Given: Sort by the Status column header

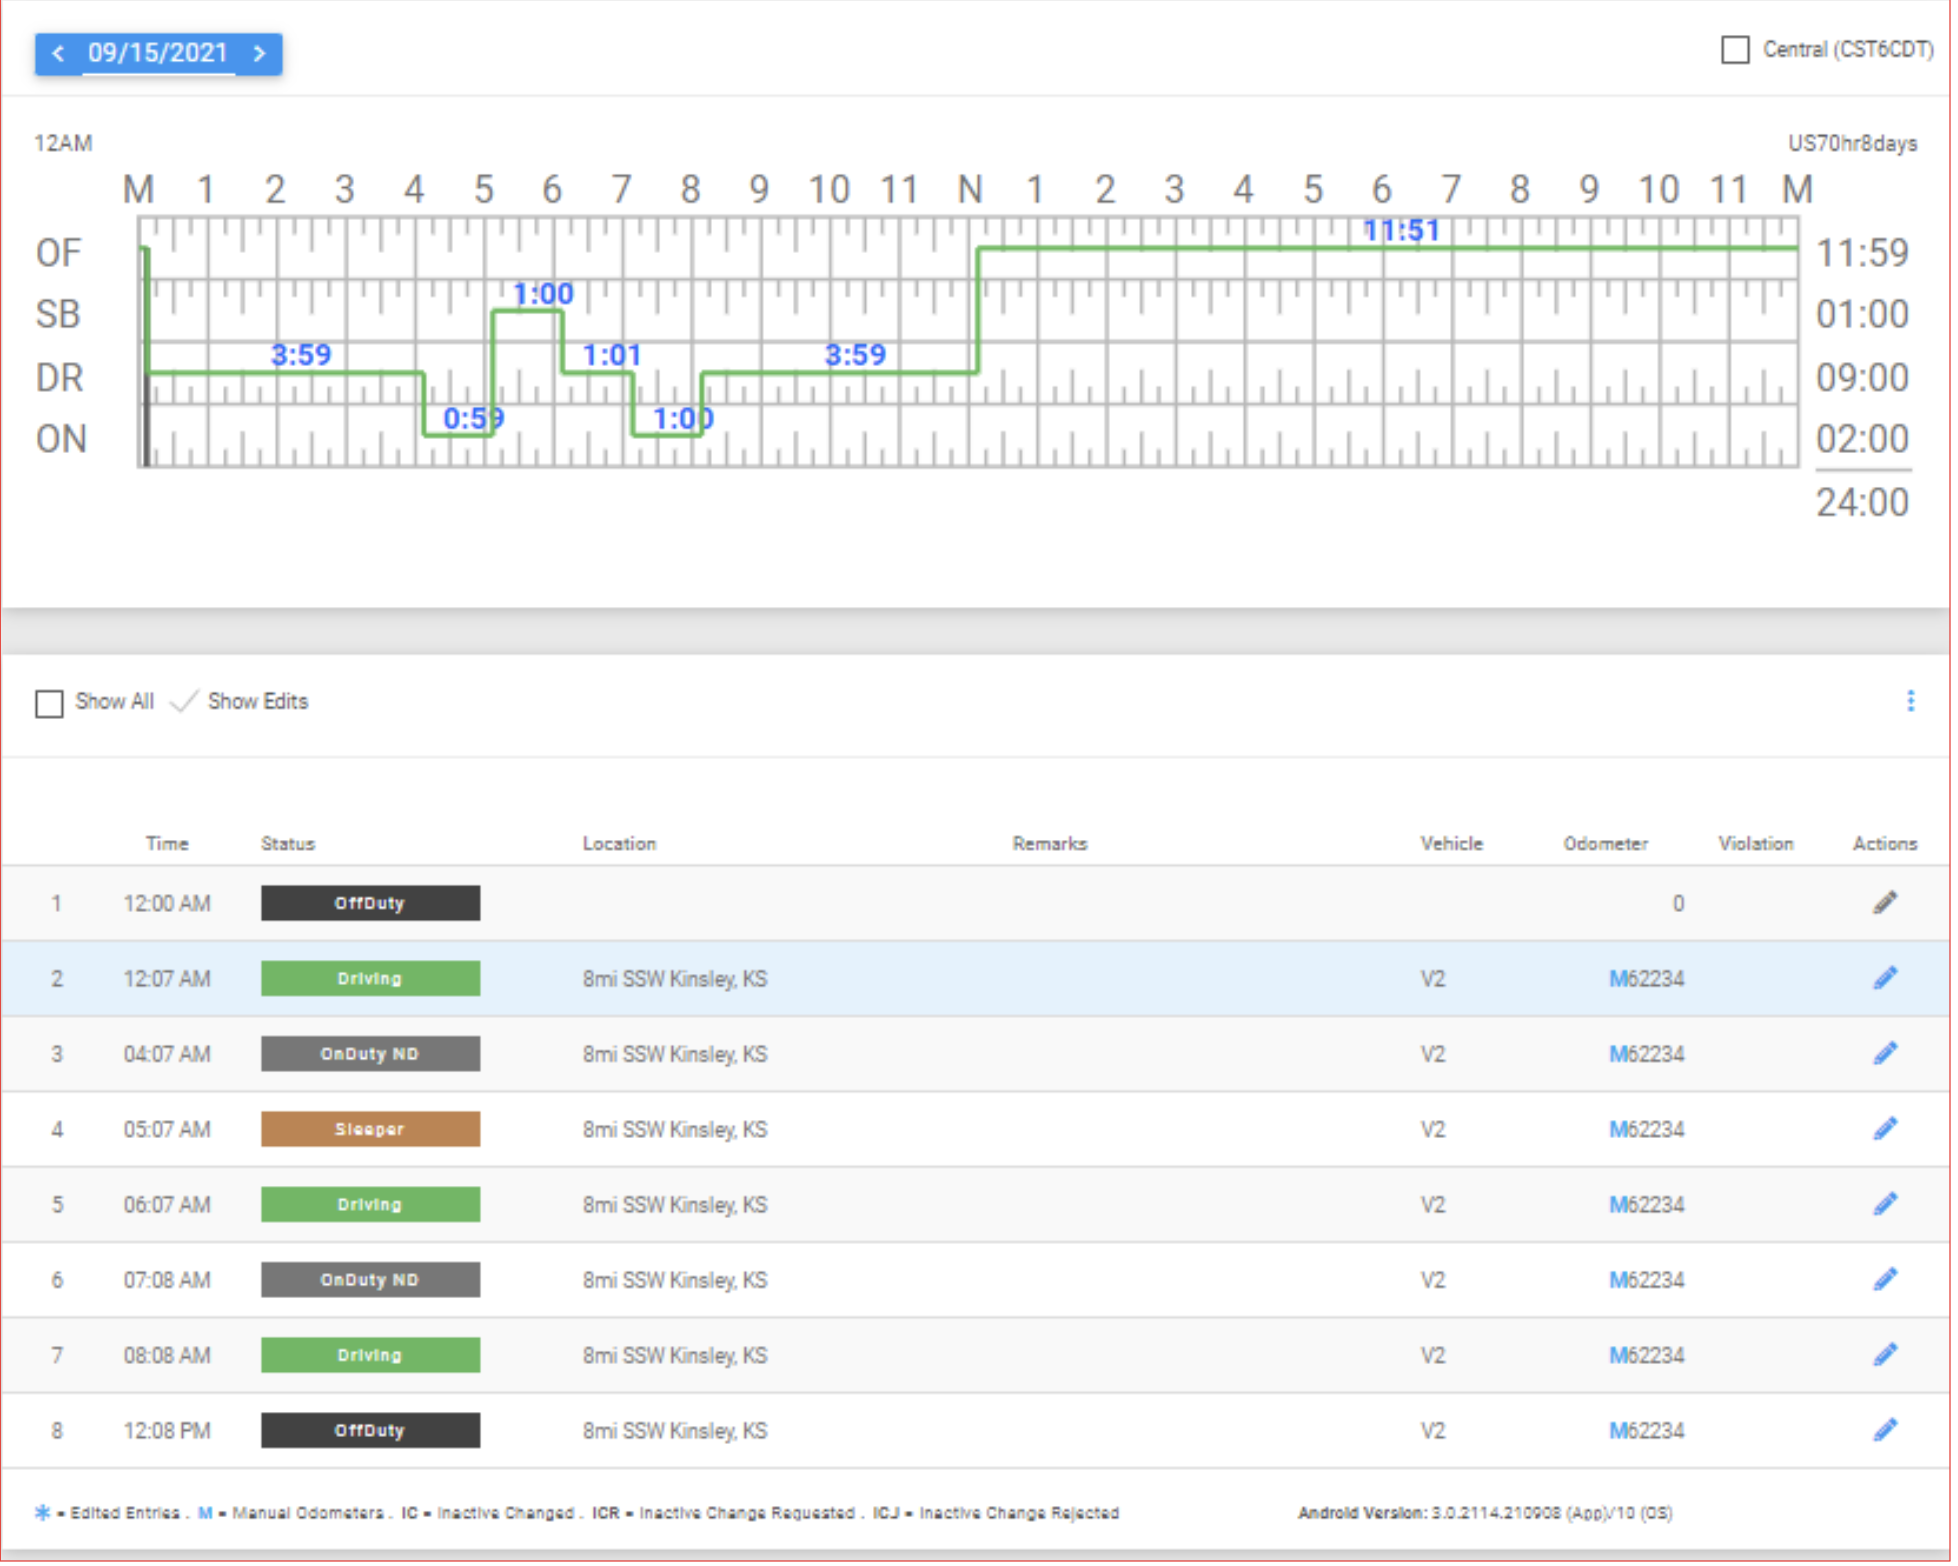Looking at the screenshot, I should (288, 845).
